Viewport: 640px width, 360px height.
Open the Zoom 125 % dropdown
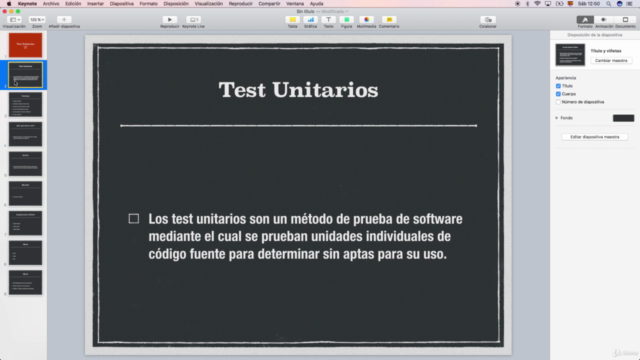[37, 20]
